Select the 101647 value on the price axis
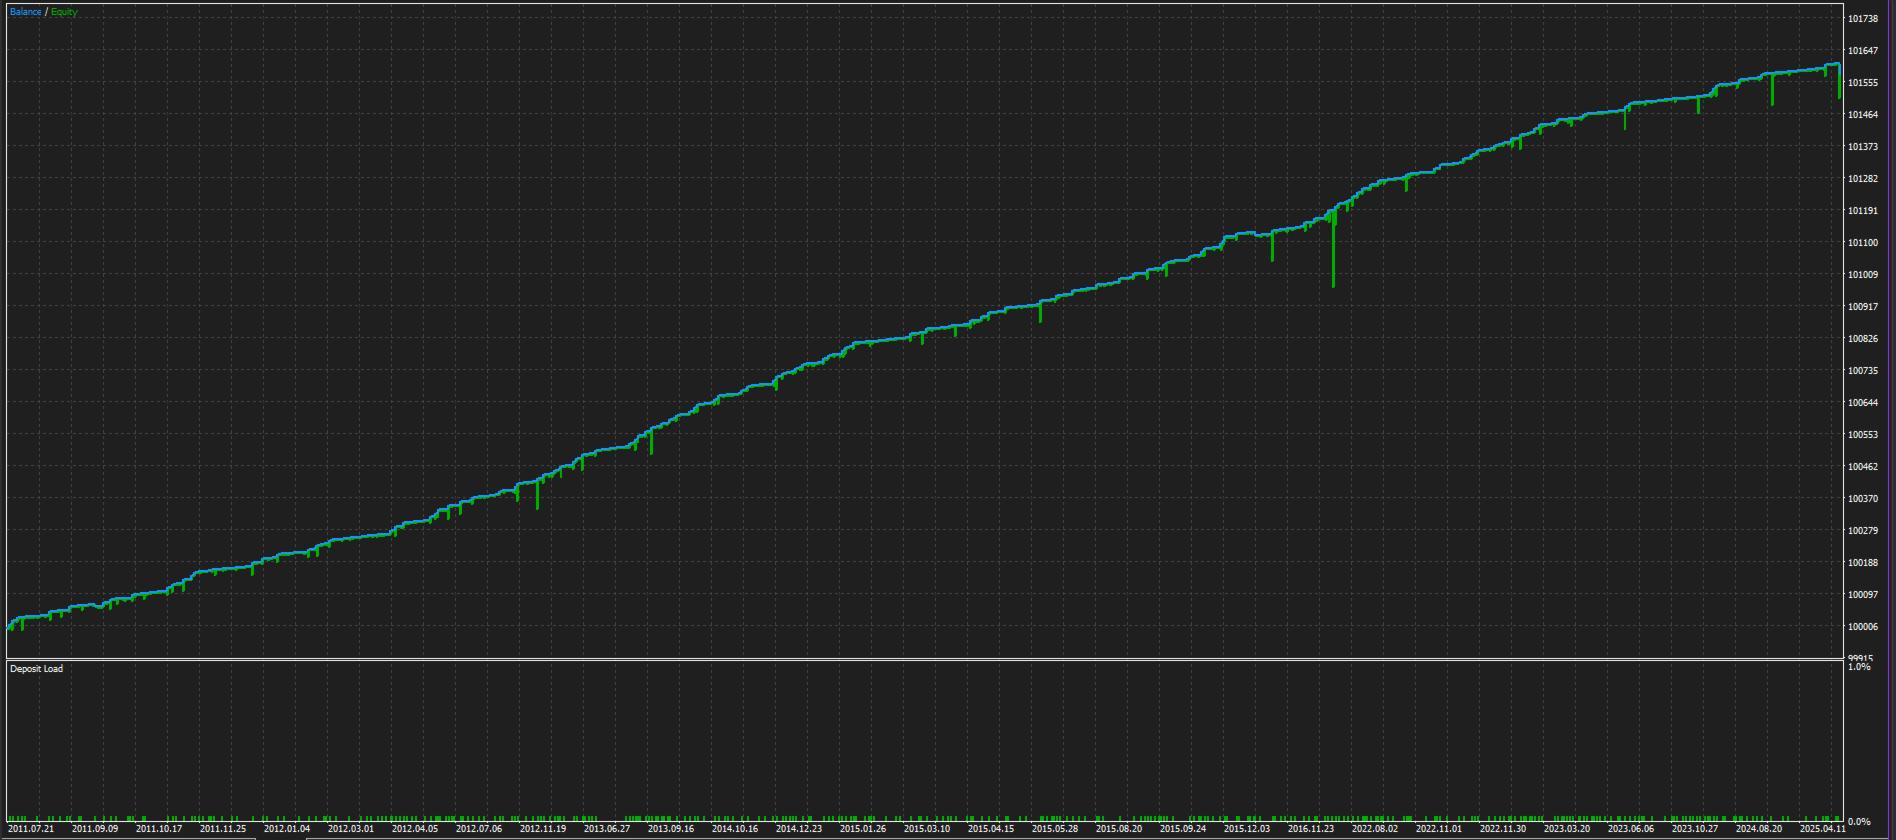This screenshot has height=840, width=1896. 1863,51
